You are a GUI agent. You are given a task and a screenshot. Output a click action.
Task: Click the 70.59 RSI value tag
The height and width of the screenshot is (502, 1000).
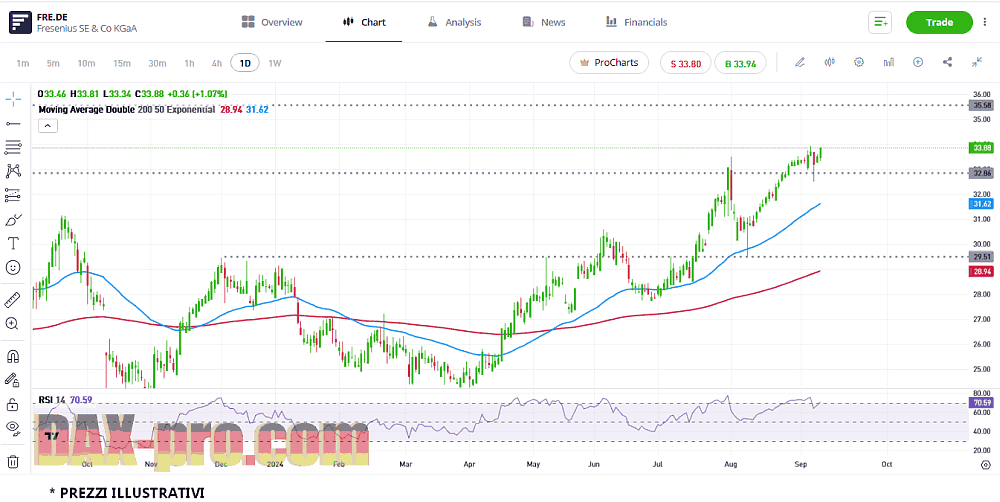tap(980, 403)
